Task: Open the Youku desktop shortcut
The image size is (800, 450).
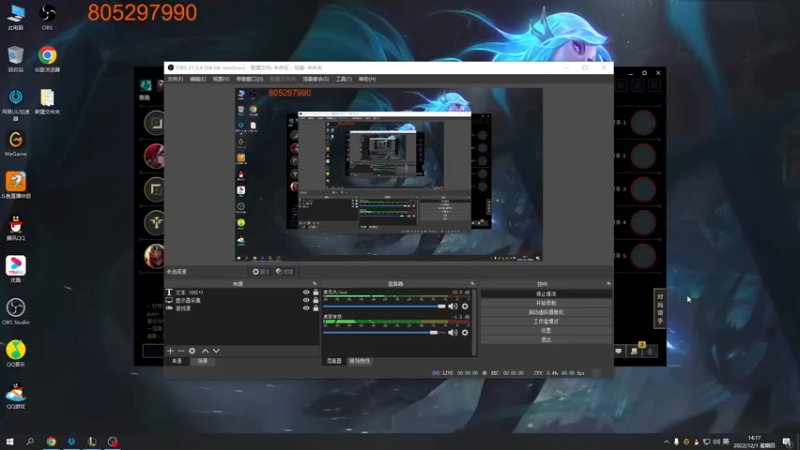Action: (x=16, y=269)
